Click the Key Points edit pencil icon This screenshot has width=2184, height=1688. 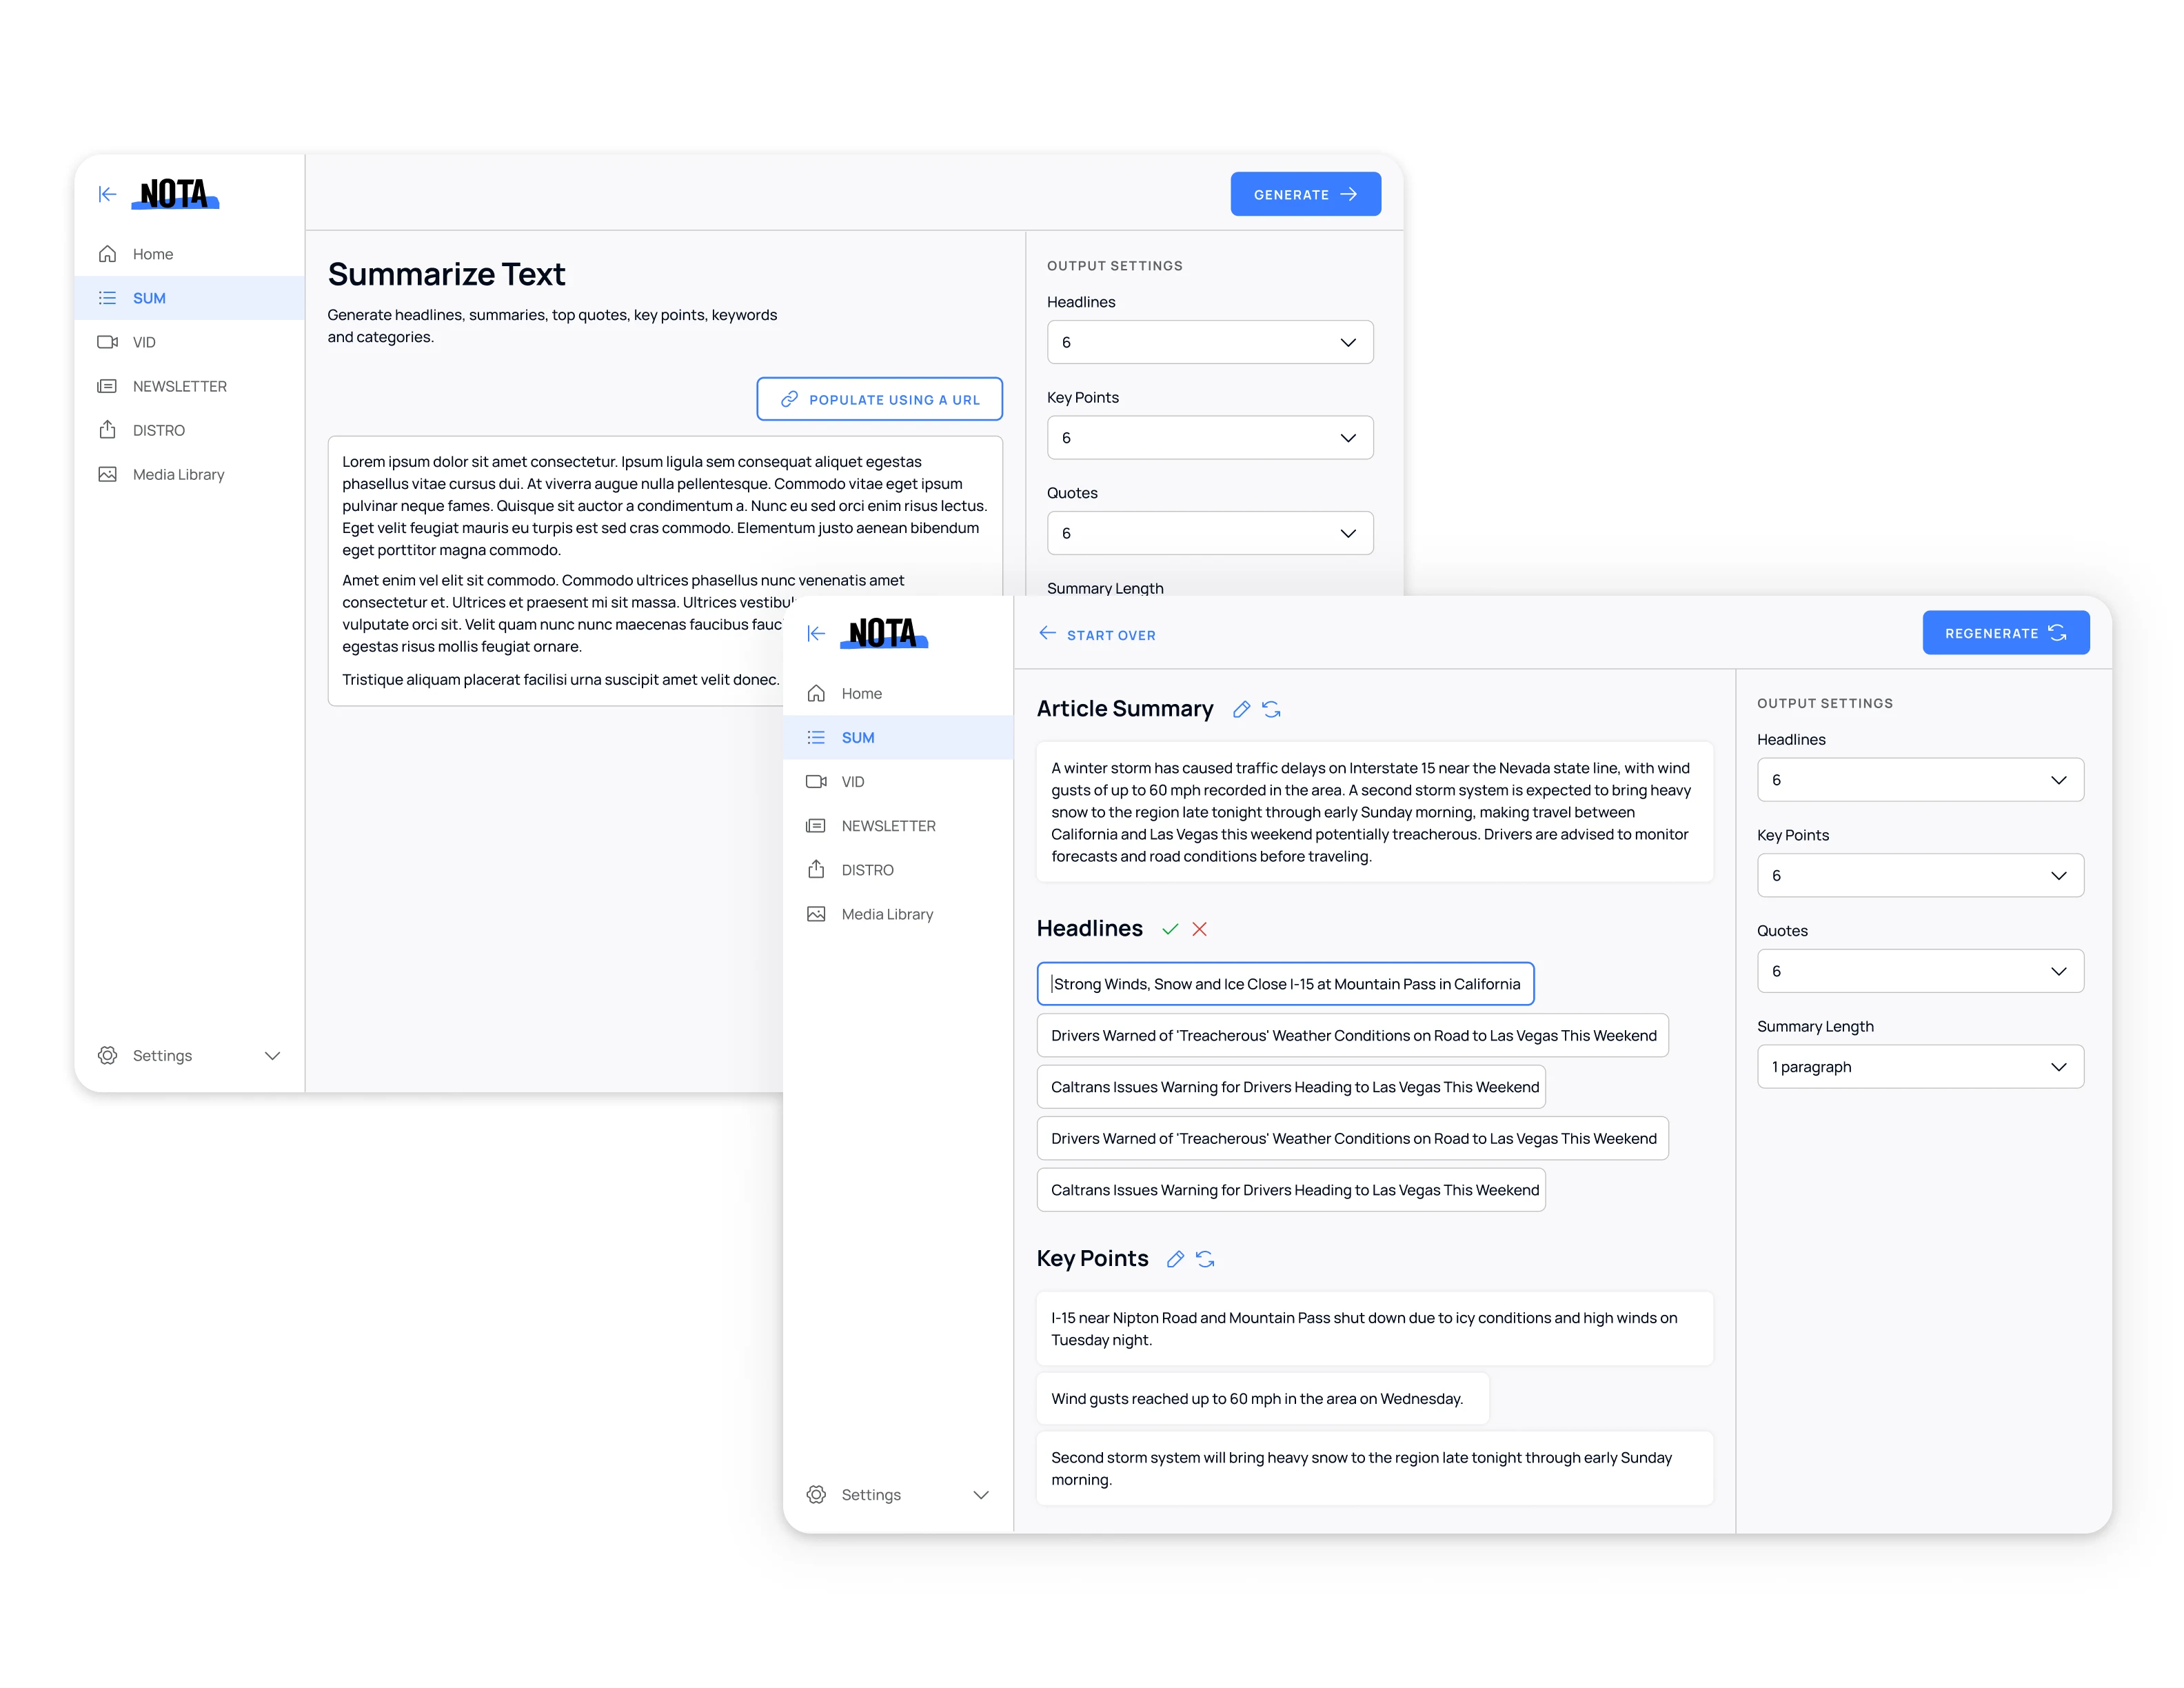coord(1175,1259)
